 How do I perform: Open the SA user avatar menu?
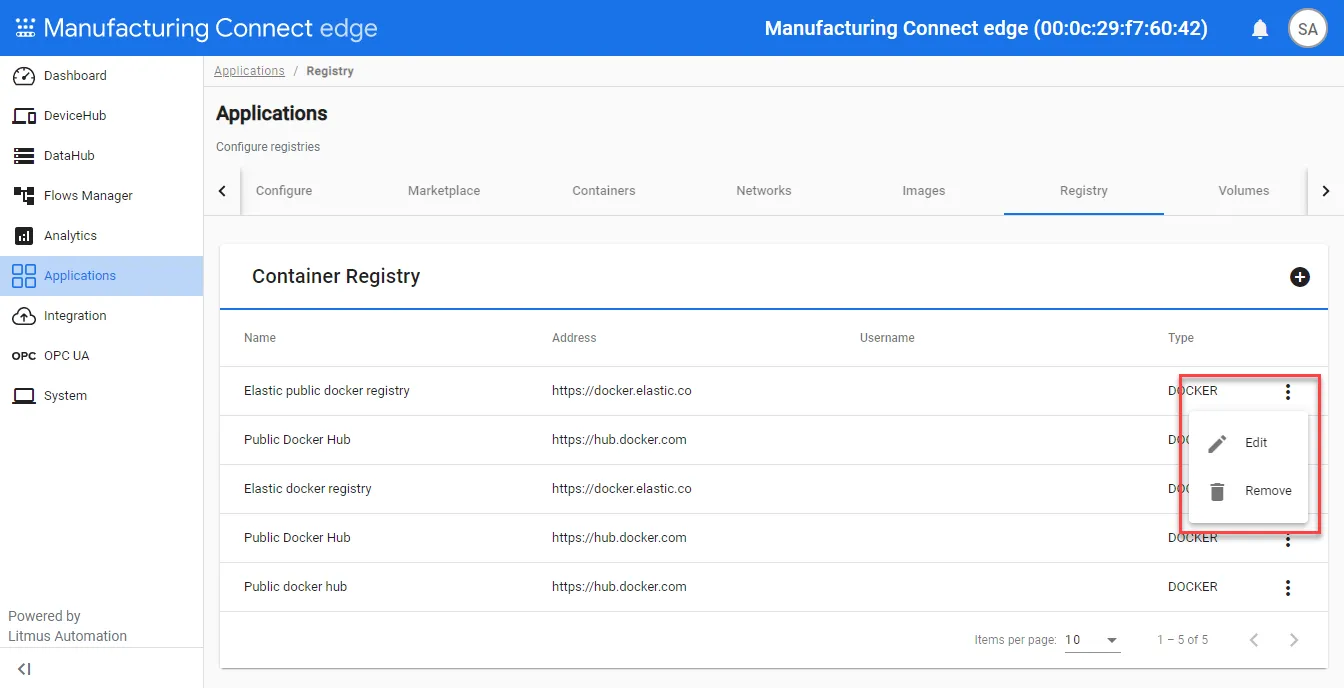click(x=1307, y=29)
